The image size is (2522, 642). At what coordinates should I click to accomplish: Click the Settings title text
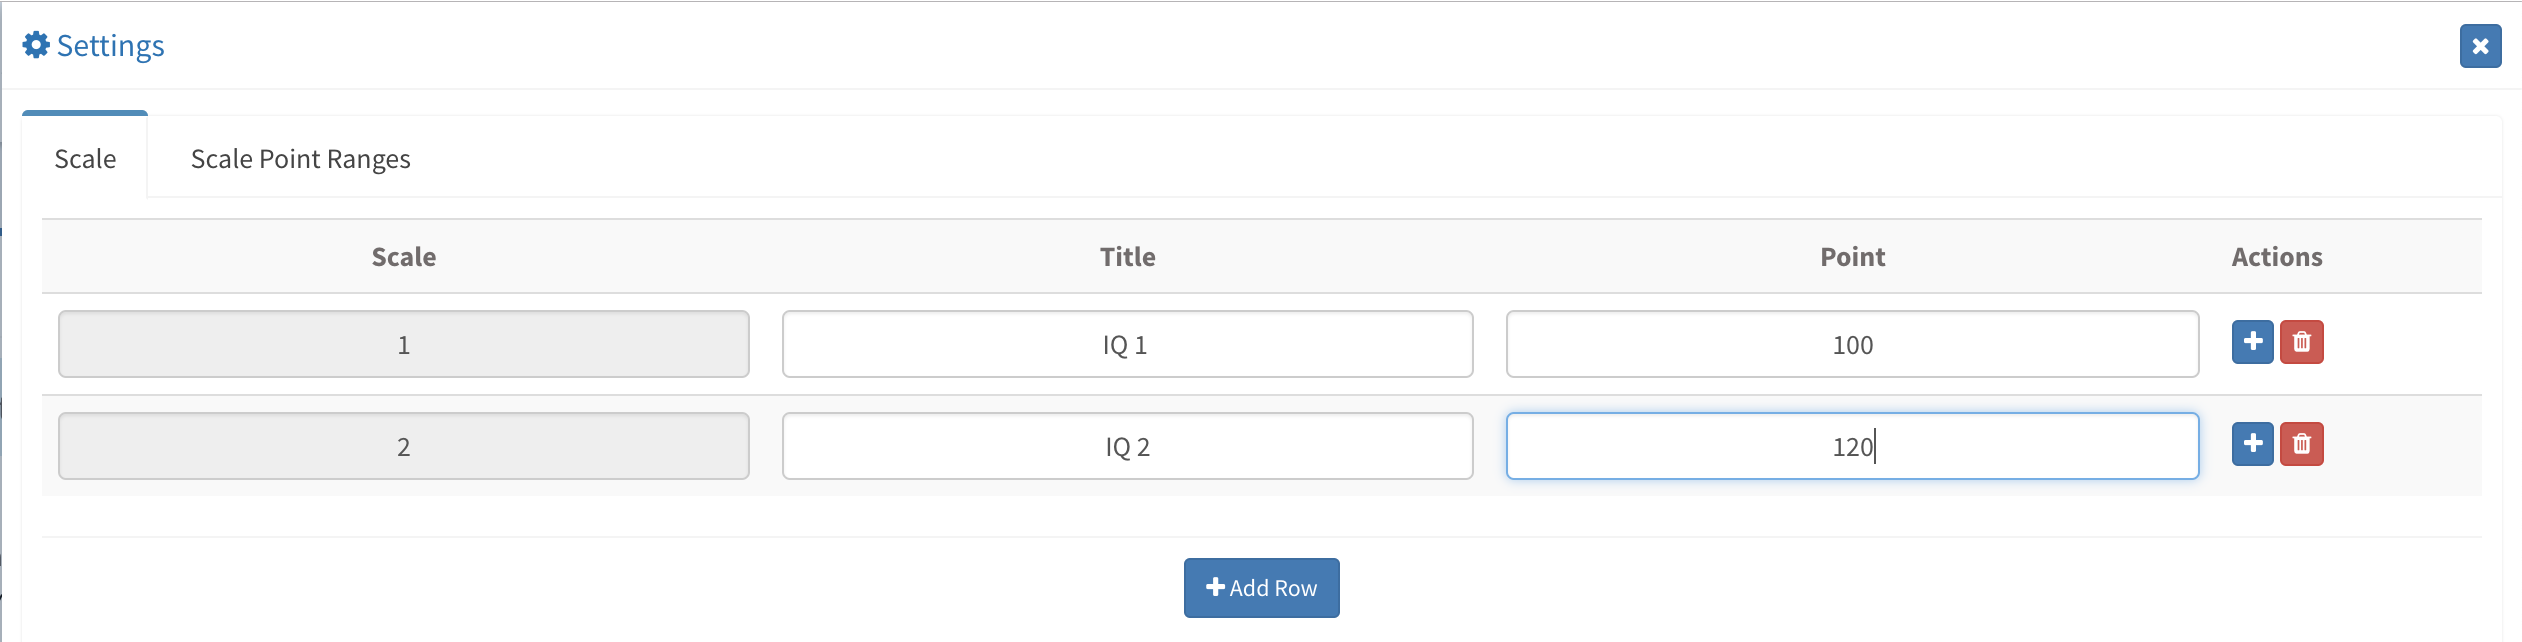point(110,46)
